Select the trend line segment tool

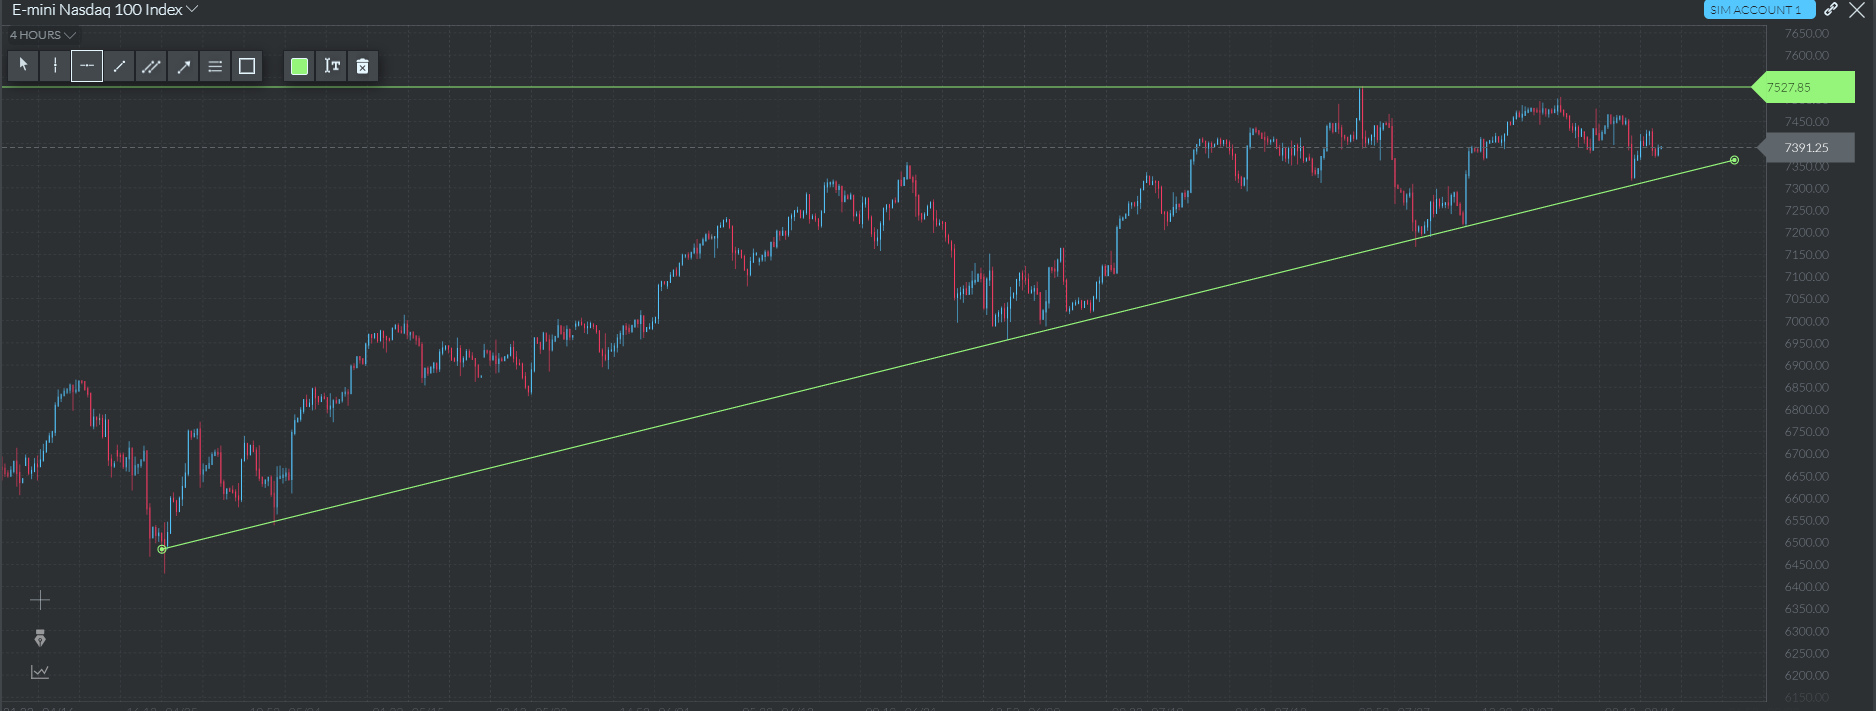119,66
